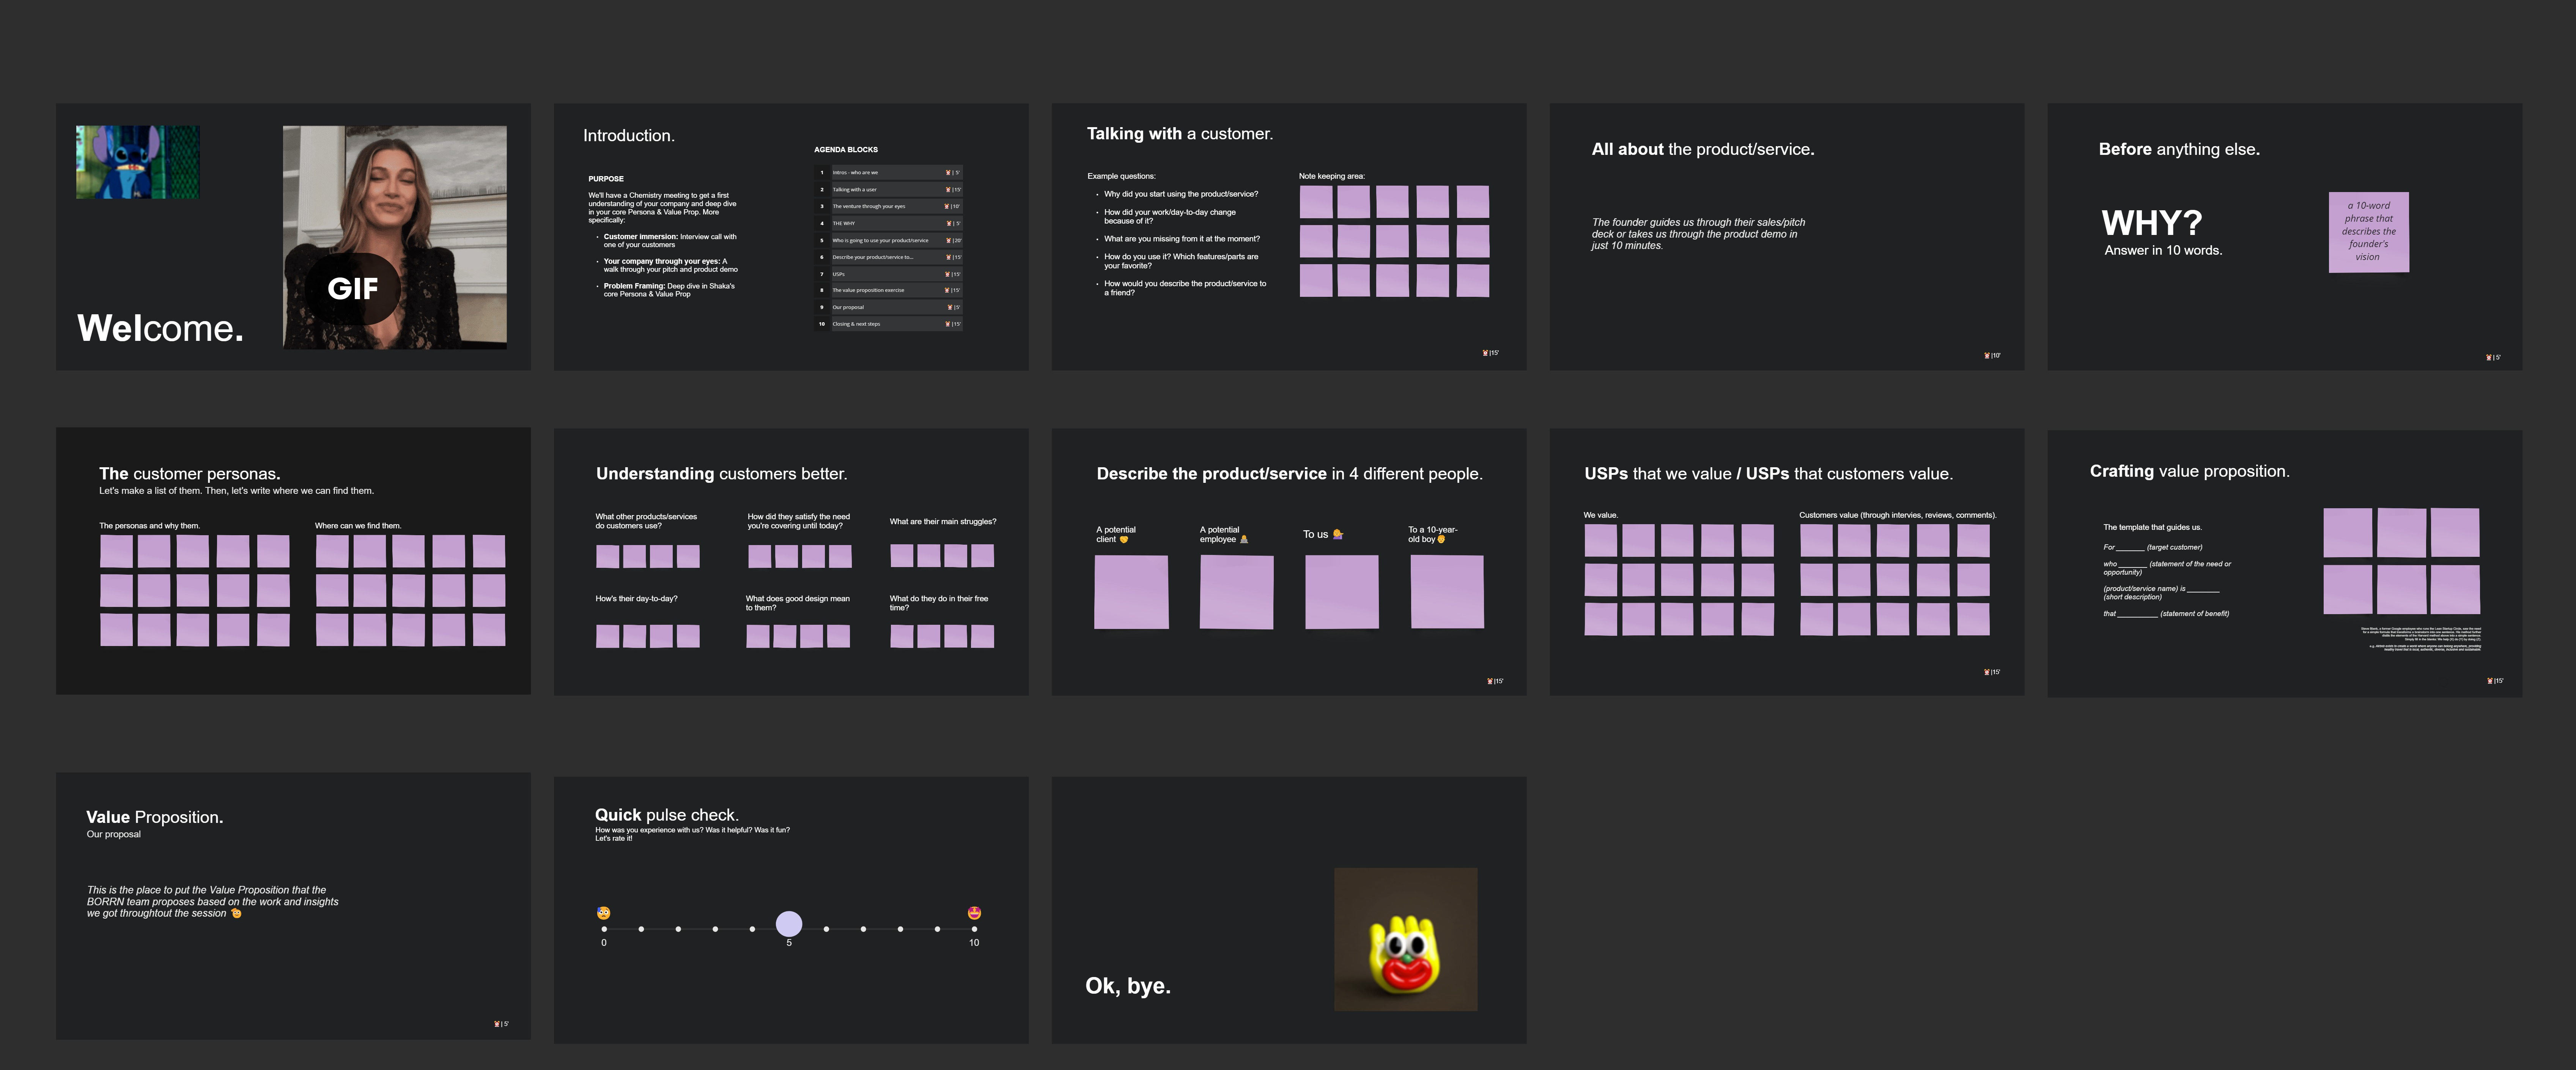This screenshot has height=1070, width=2576.
Task: Click agenda row 'Who is going to use your product/service'
Action: click(x=889, y=240)
